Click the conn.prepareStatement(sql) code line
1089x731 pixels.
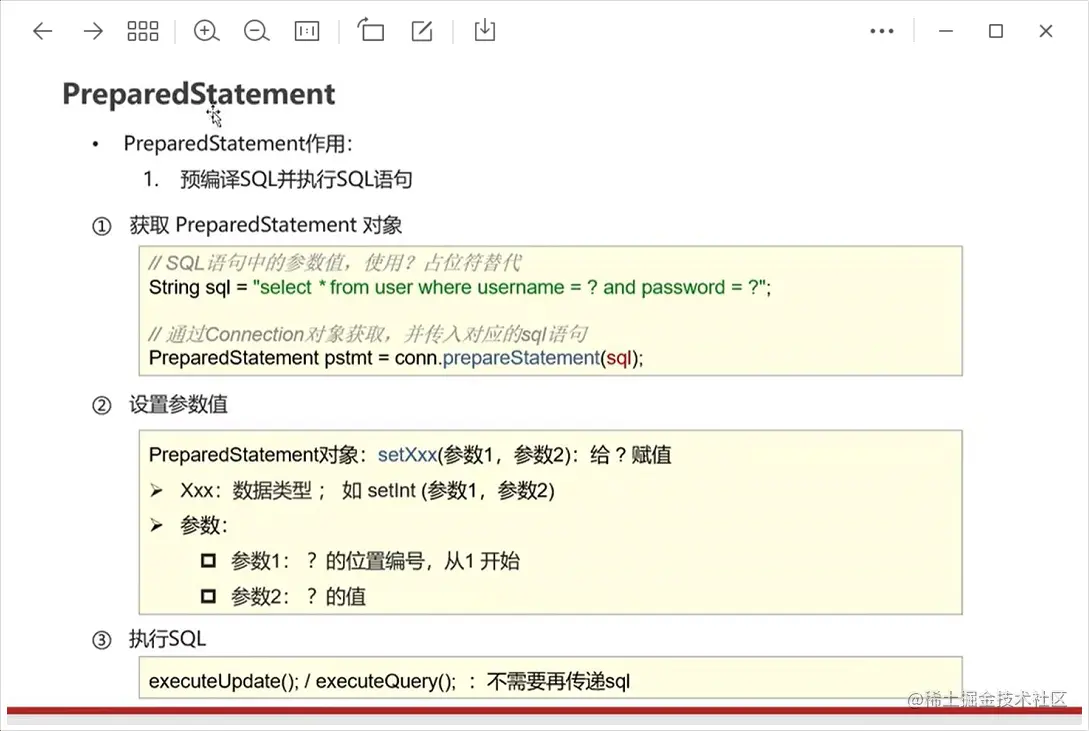pyautogui.click(x=396, y=358)
